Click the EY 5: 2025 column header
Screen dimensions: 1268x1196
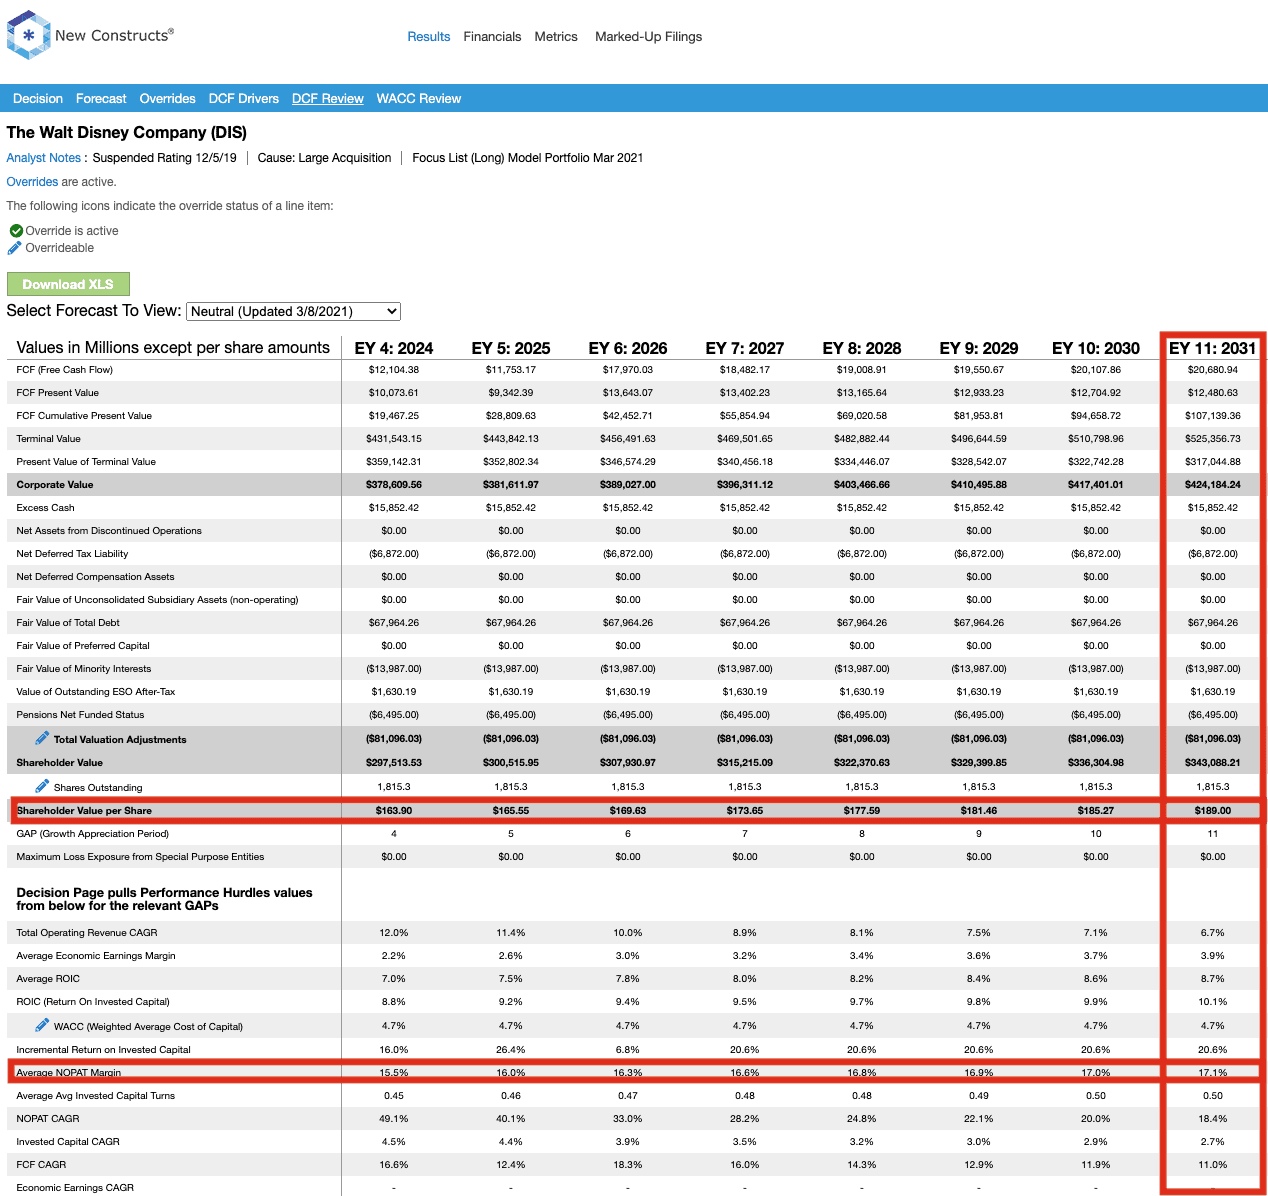[511, 348]
